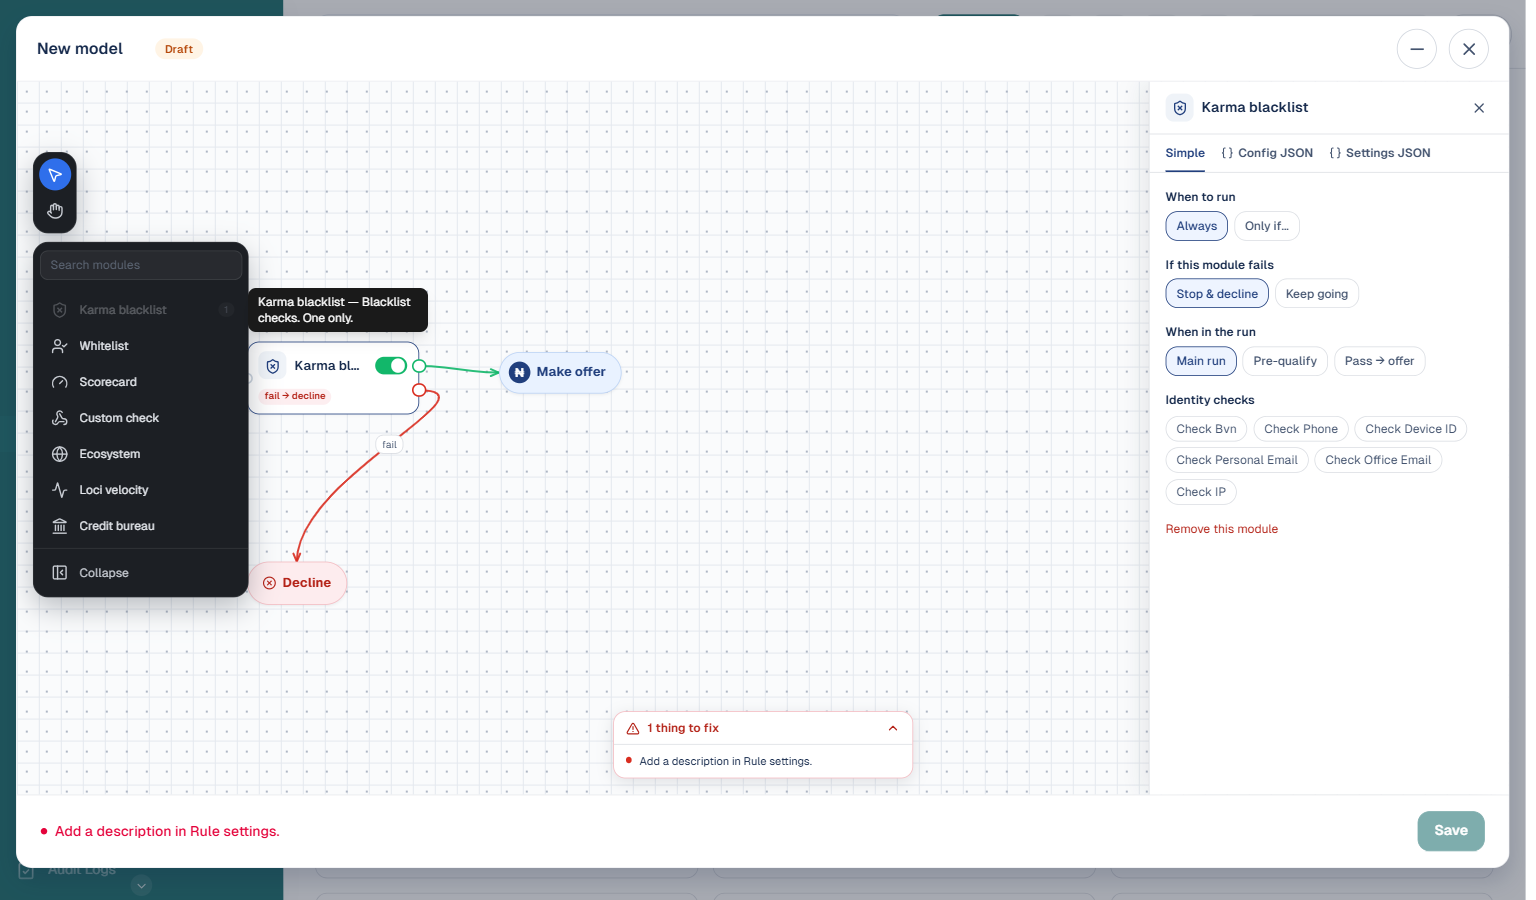Click the Whitelist module icon
Image resolution: width=1536 pixels, height=900 pixels.
pyautogui.click(x=60, y=346)
